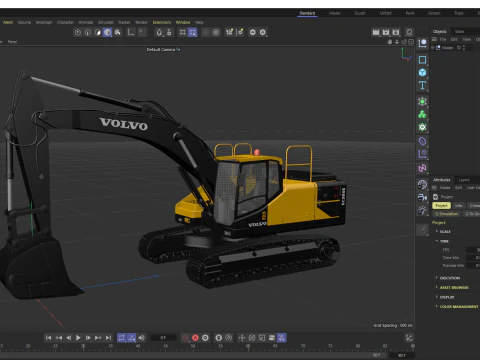480x360 pixels.
Task: Toggle position keyframe channel button
Action: coord(242,338)
